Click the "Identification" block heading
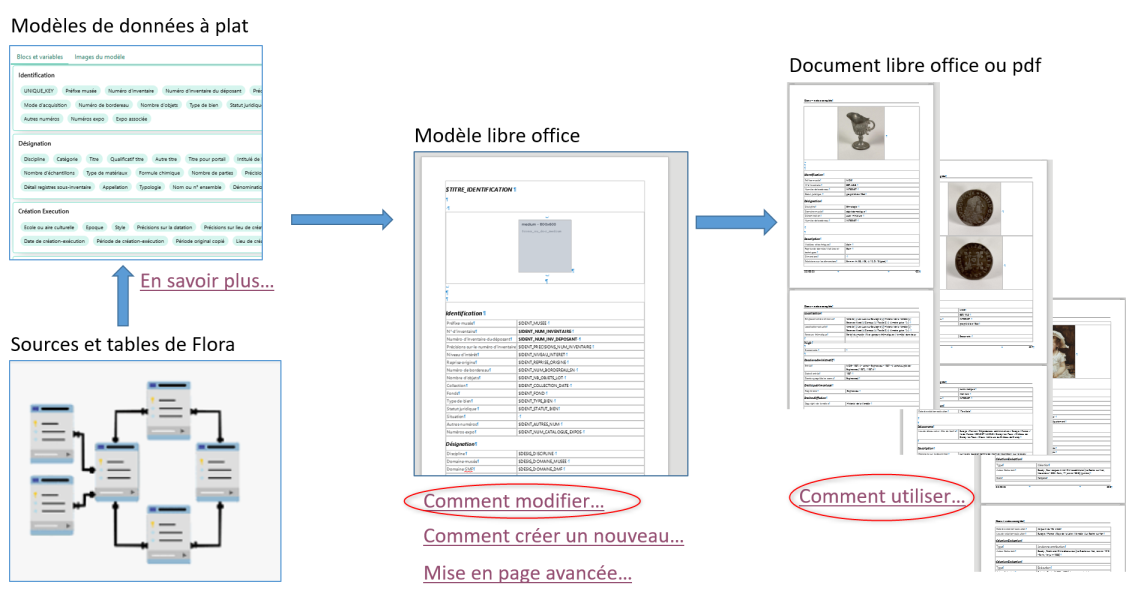Screen dimensions: 1126x612 (x=37, y=75)
